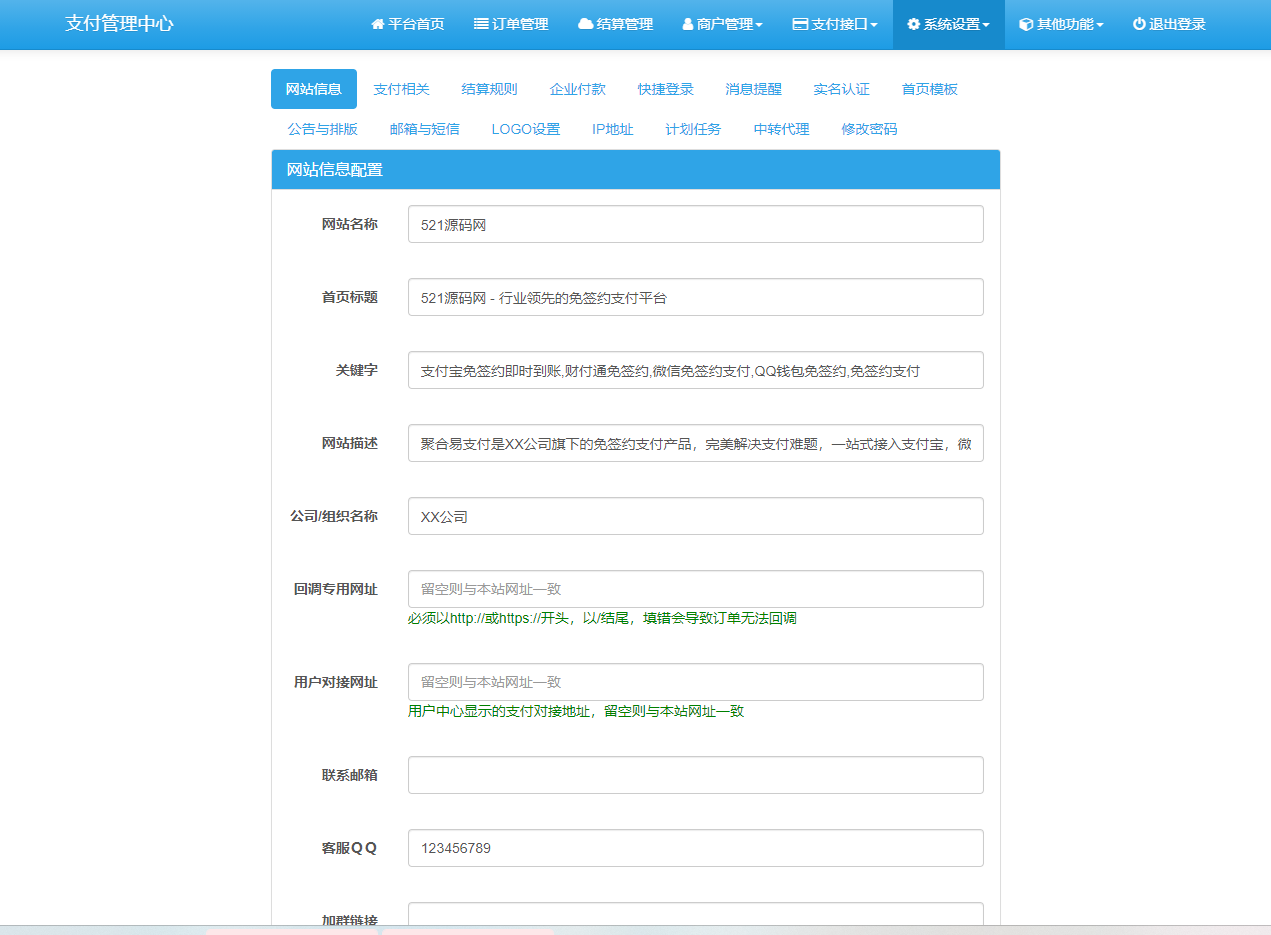Focus the 回调专用网址 input field

click(x=695, y=589)
